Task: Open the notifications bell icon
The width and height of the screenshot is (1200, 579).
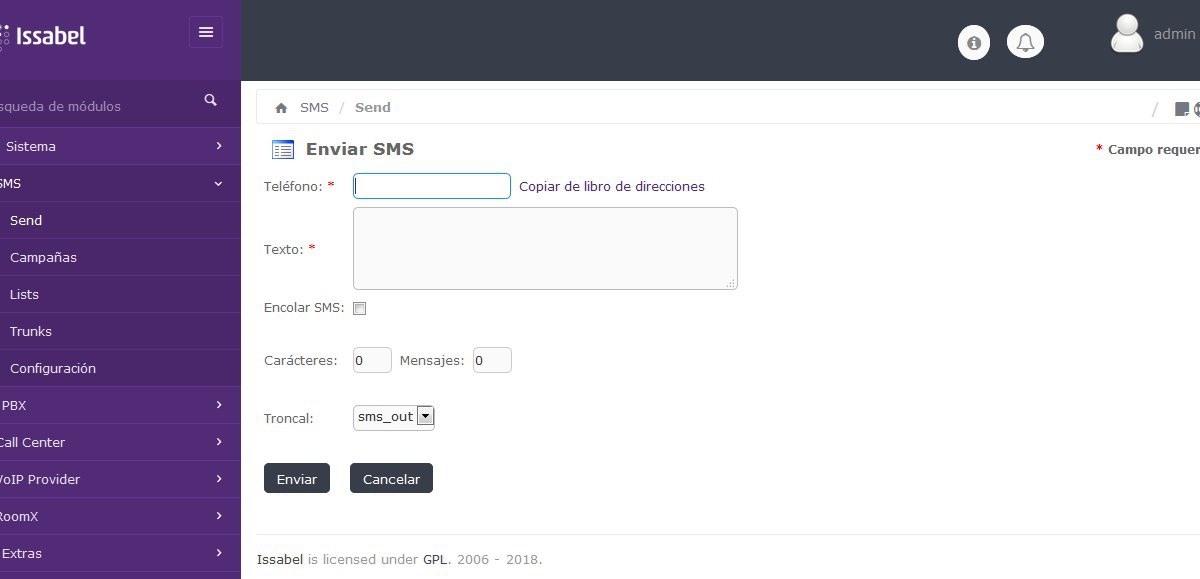Action: pos(1025,42)
